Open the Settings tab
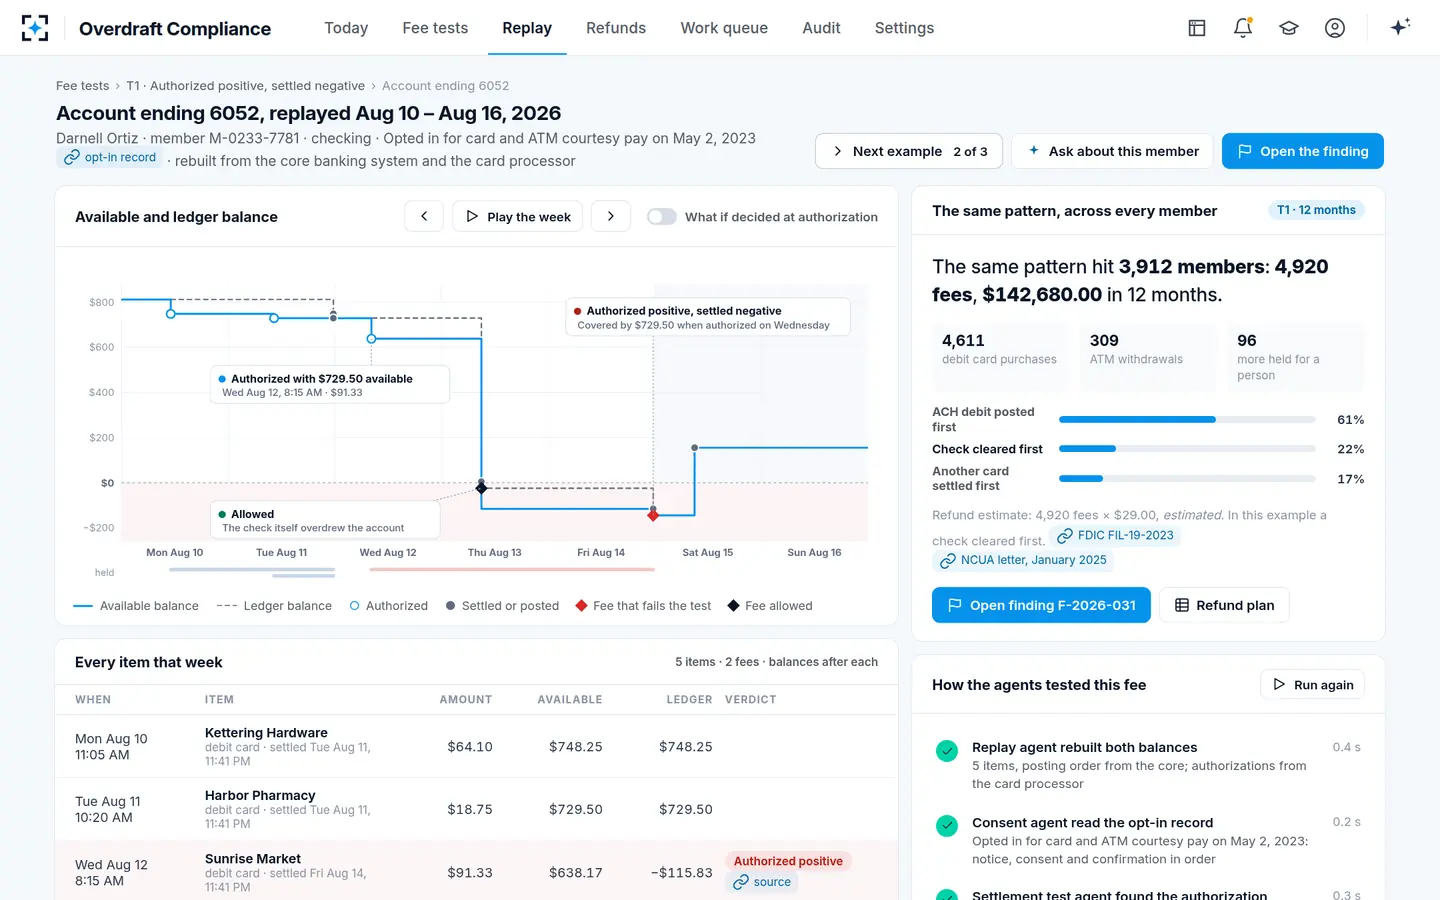1440x900 pixels. pyautogui.click(x=904, y=28)
